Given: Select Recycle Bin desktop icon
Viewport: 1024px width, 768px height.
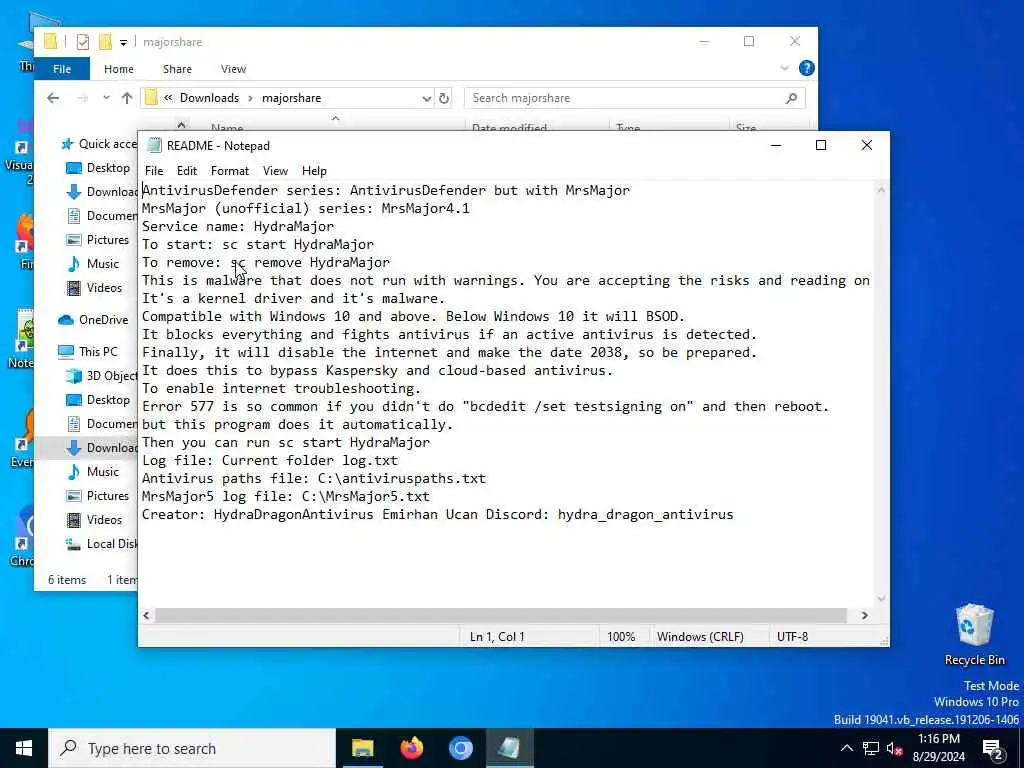Looking at the screenshot, I should pyautogui.click(x=974, y=635).
